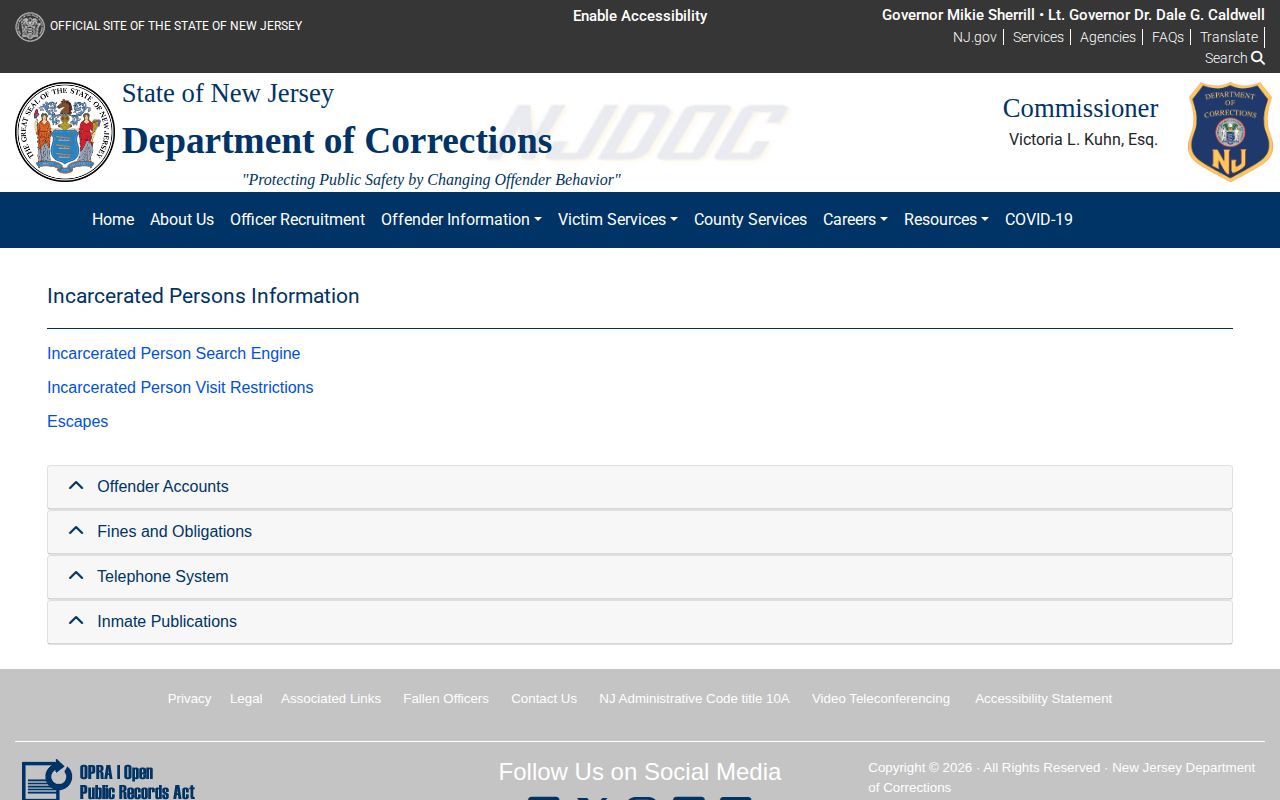Open the Careers dropdown menu
1280x800 pixels.
pyautogui.click(x=855, y=220)
